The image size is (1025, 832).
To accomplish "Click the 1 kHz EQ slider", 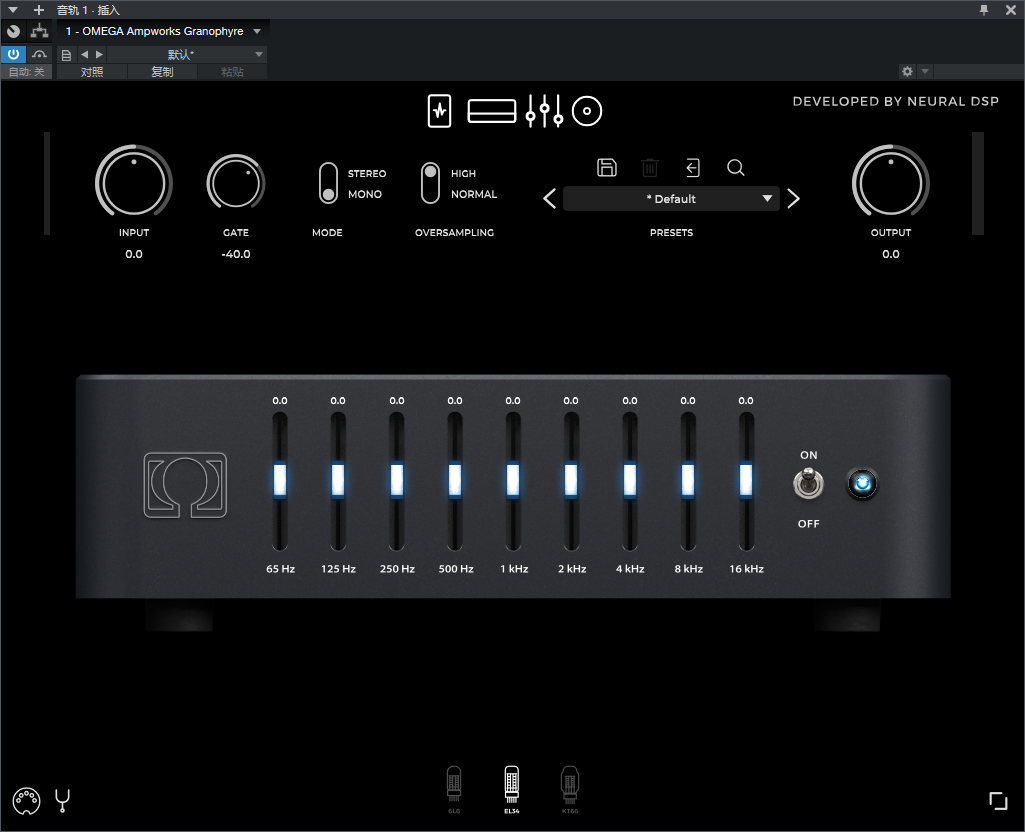I will (513, 480).
